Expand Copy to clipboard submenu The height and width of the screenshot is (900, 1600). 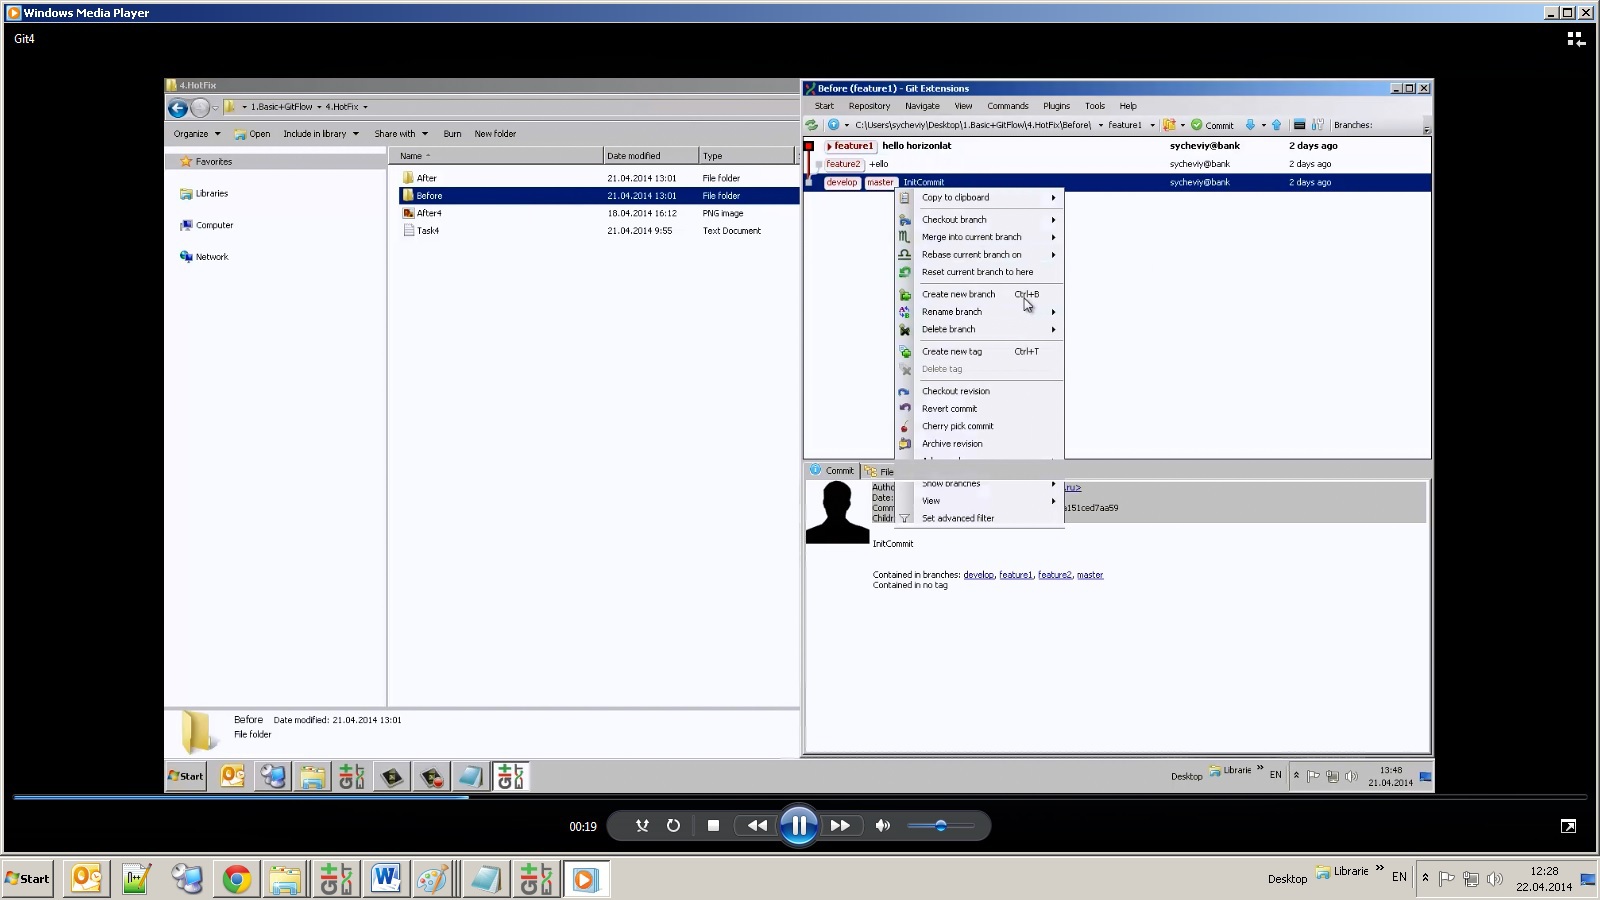pos(980,197)
